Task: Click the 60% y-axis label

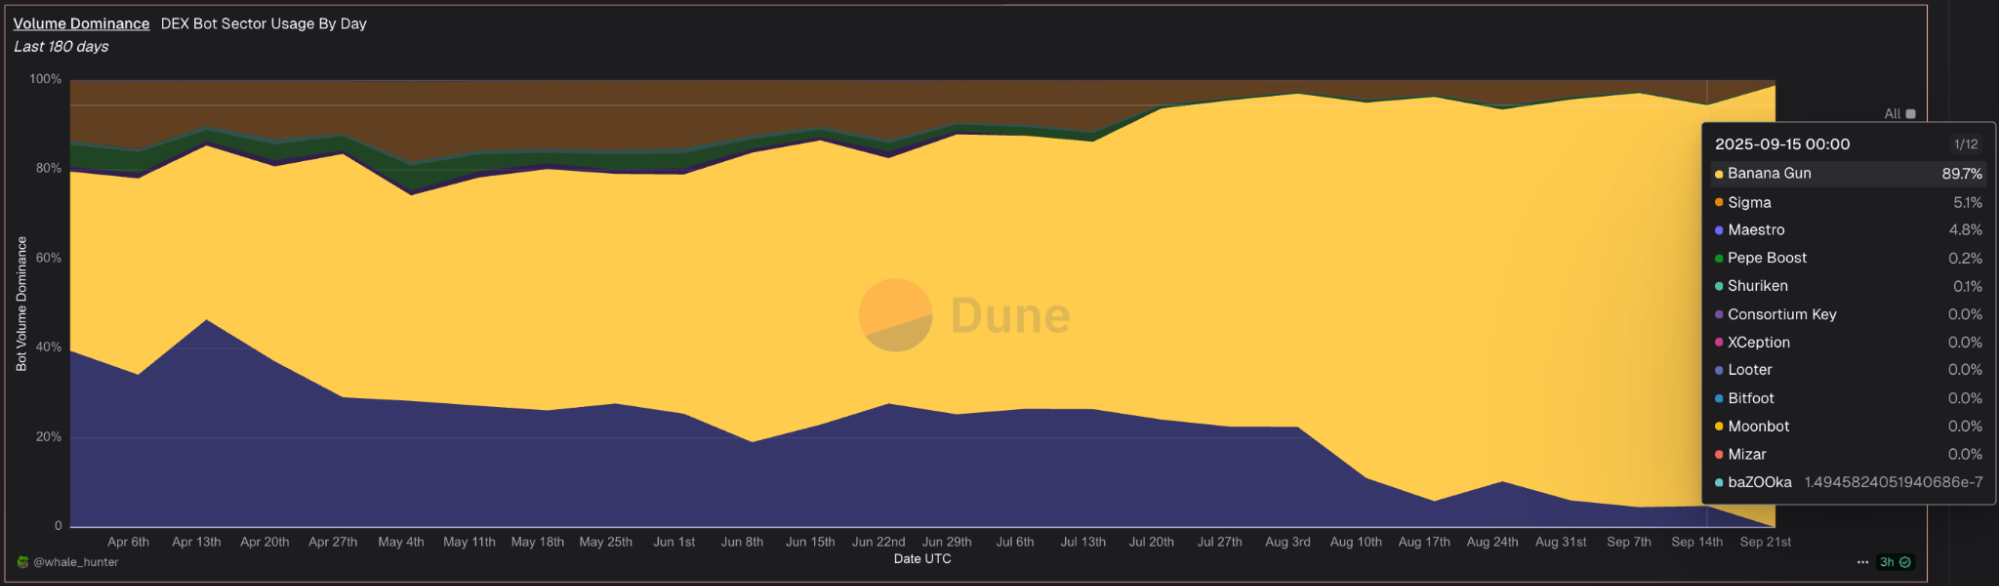Action: point(49,258)
